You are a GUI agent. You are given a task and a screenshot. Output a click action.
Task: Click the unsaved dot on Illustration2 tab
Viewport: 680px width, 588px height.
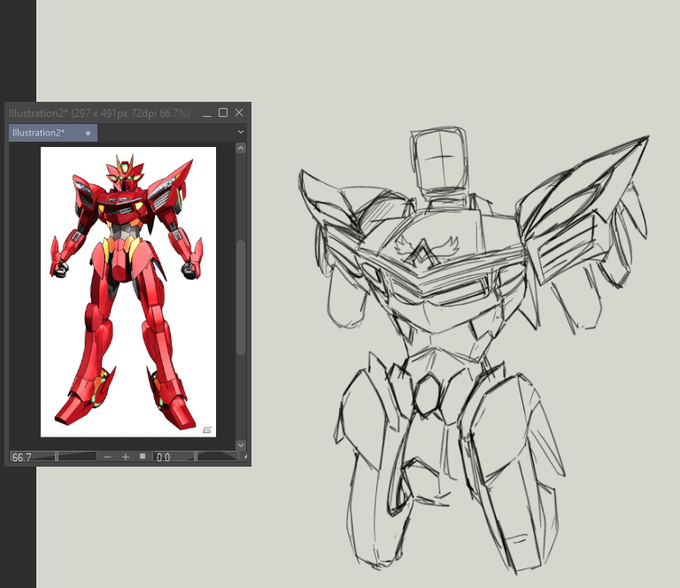click(88, 133)
